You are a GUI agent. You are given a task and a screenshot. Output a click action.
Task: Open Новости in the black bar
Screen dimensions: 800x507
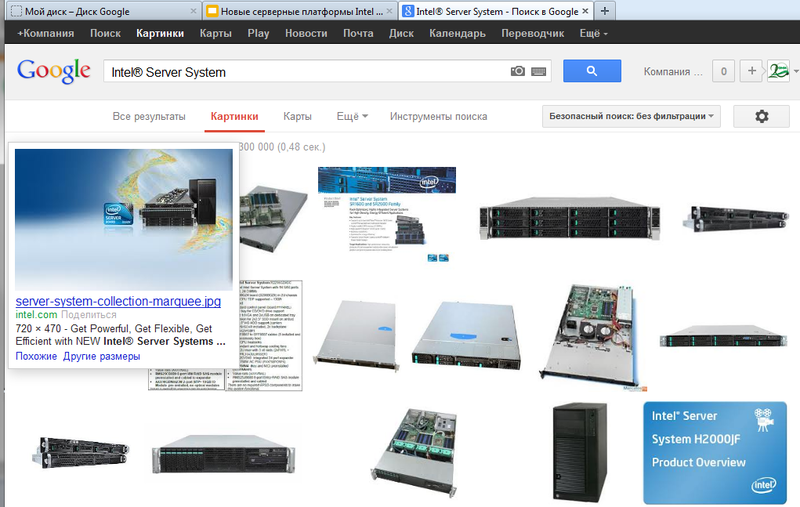tap(306, 34)
